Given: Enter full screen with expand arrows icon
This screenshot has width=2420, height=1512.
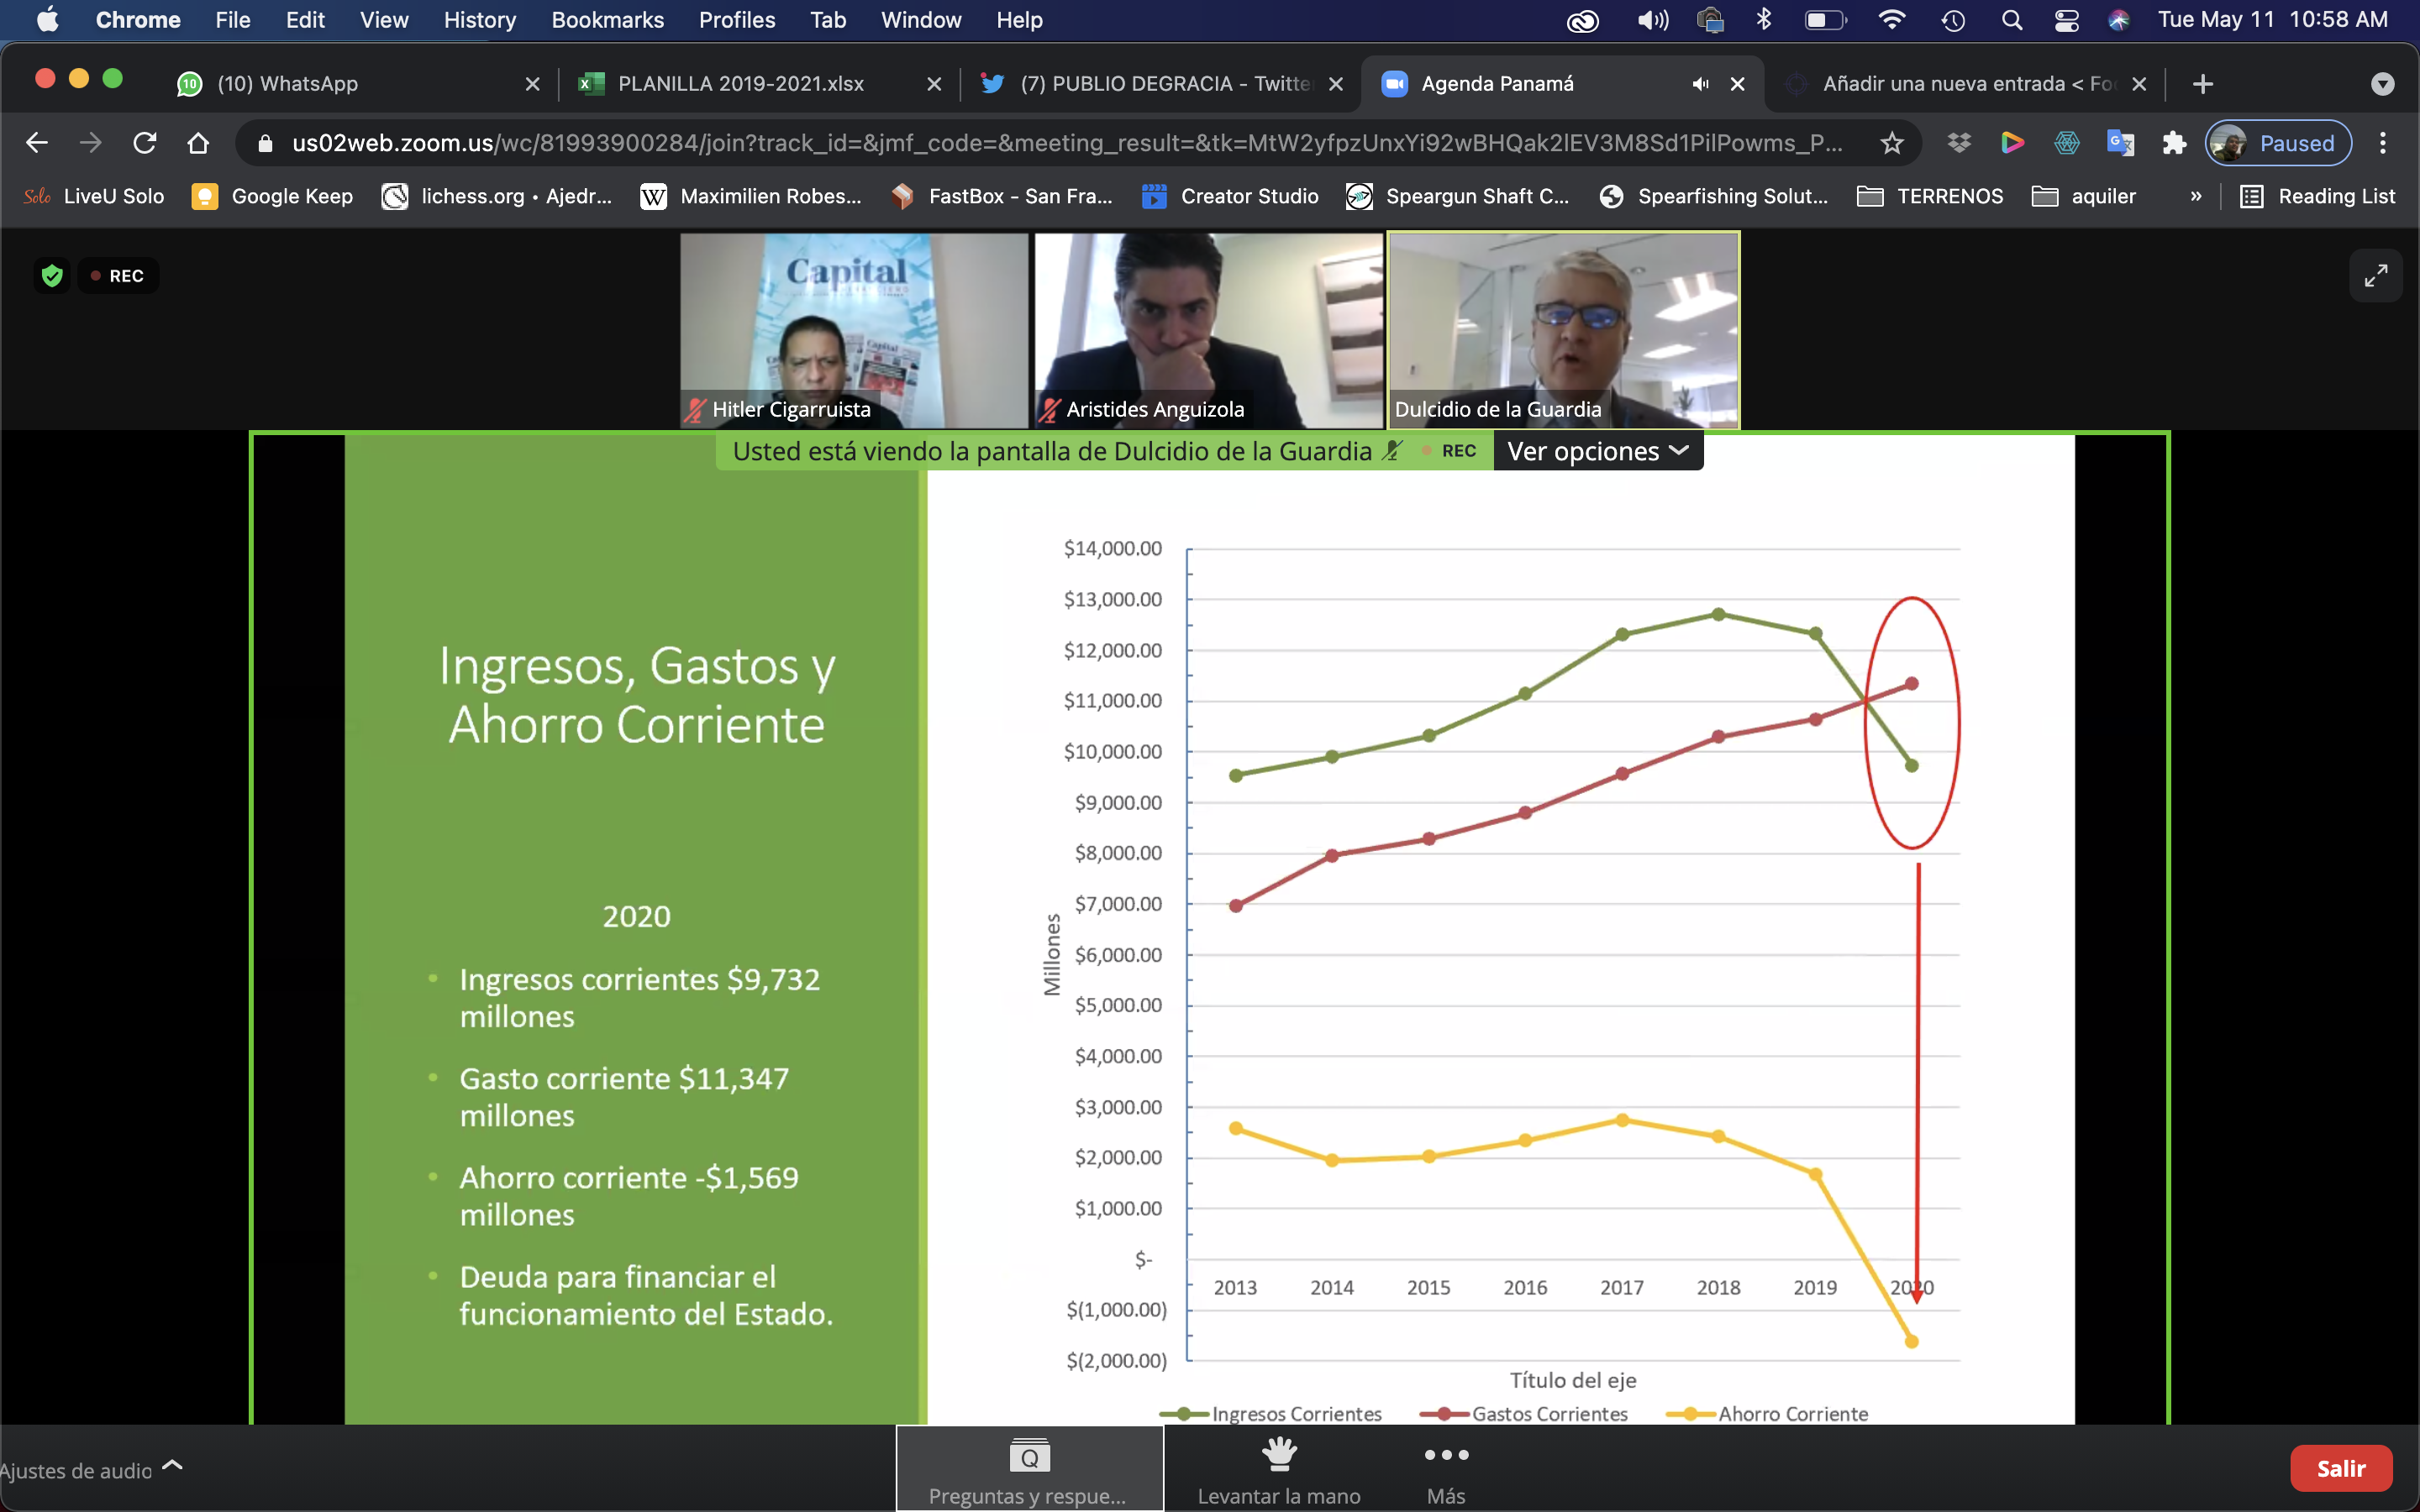Looking at the screenshot, I should click(x=2376, y=275).
